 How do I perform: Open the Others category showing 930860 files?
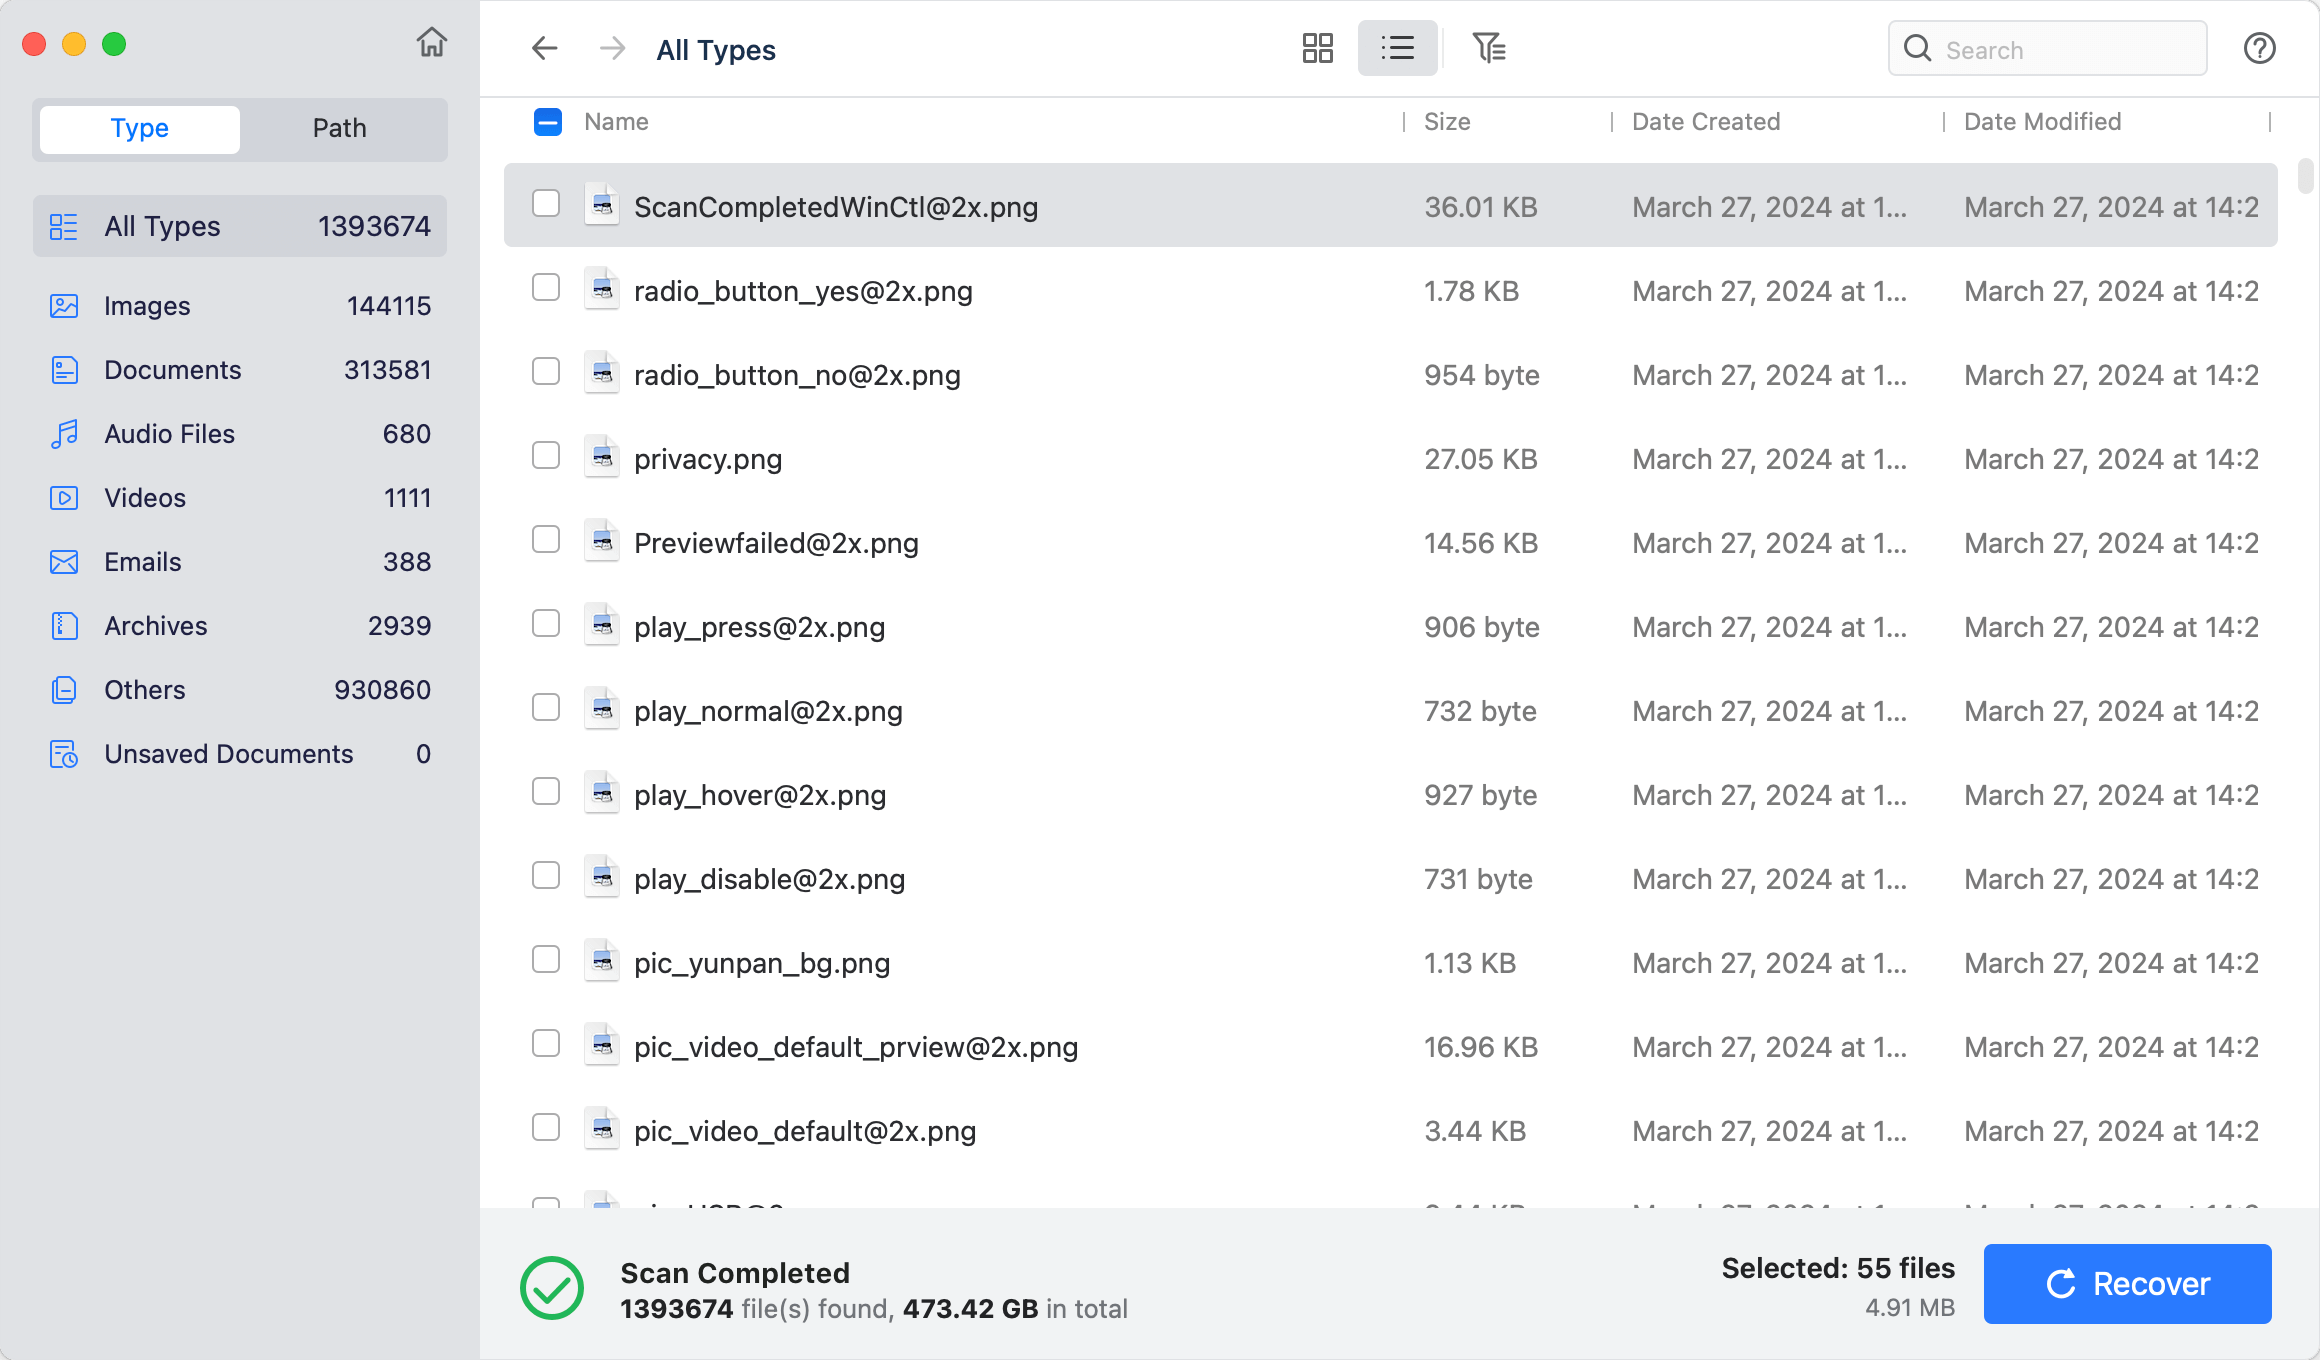(144, 690)
